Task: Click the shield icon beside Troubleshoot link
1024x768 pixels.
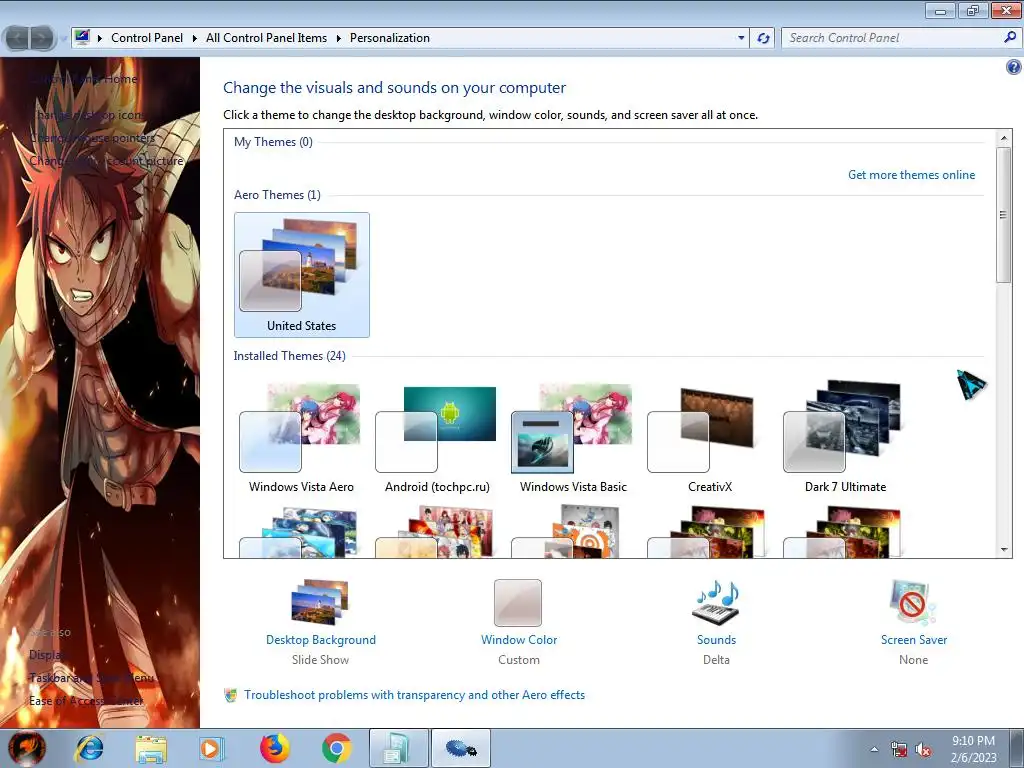Action: click(231, 696)
